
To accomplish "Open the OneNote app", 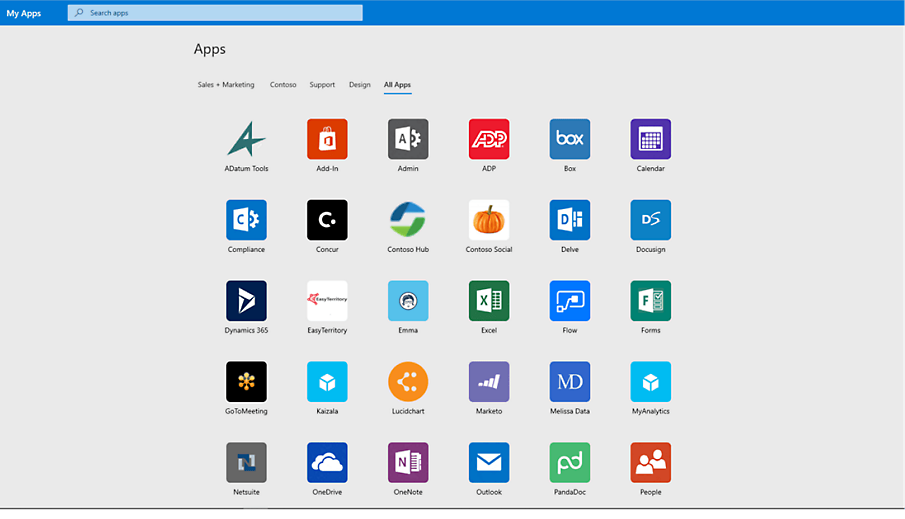I will pos(408,463).
